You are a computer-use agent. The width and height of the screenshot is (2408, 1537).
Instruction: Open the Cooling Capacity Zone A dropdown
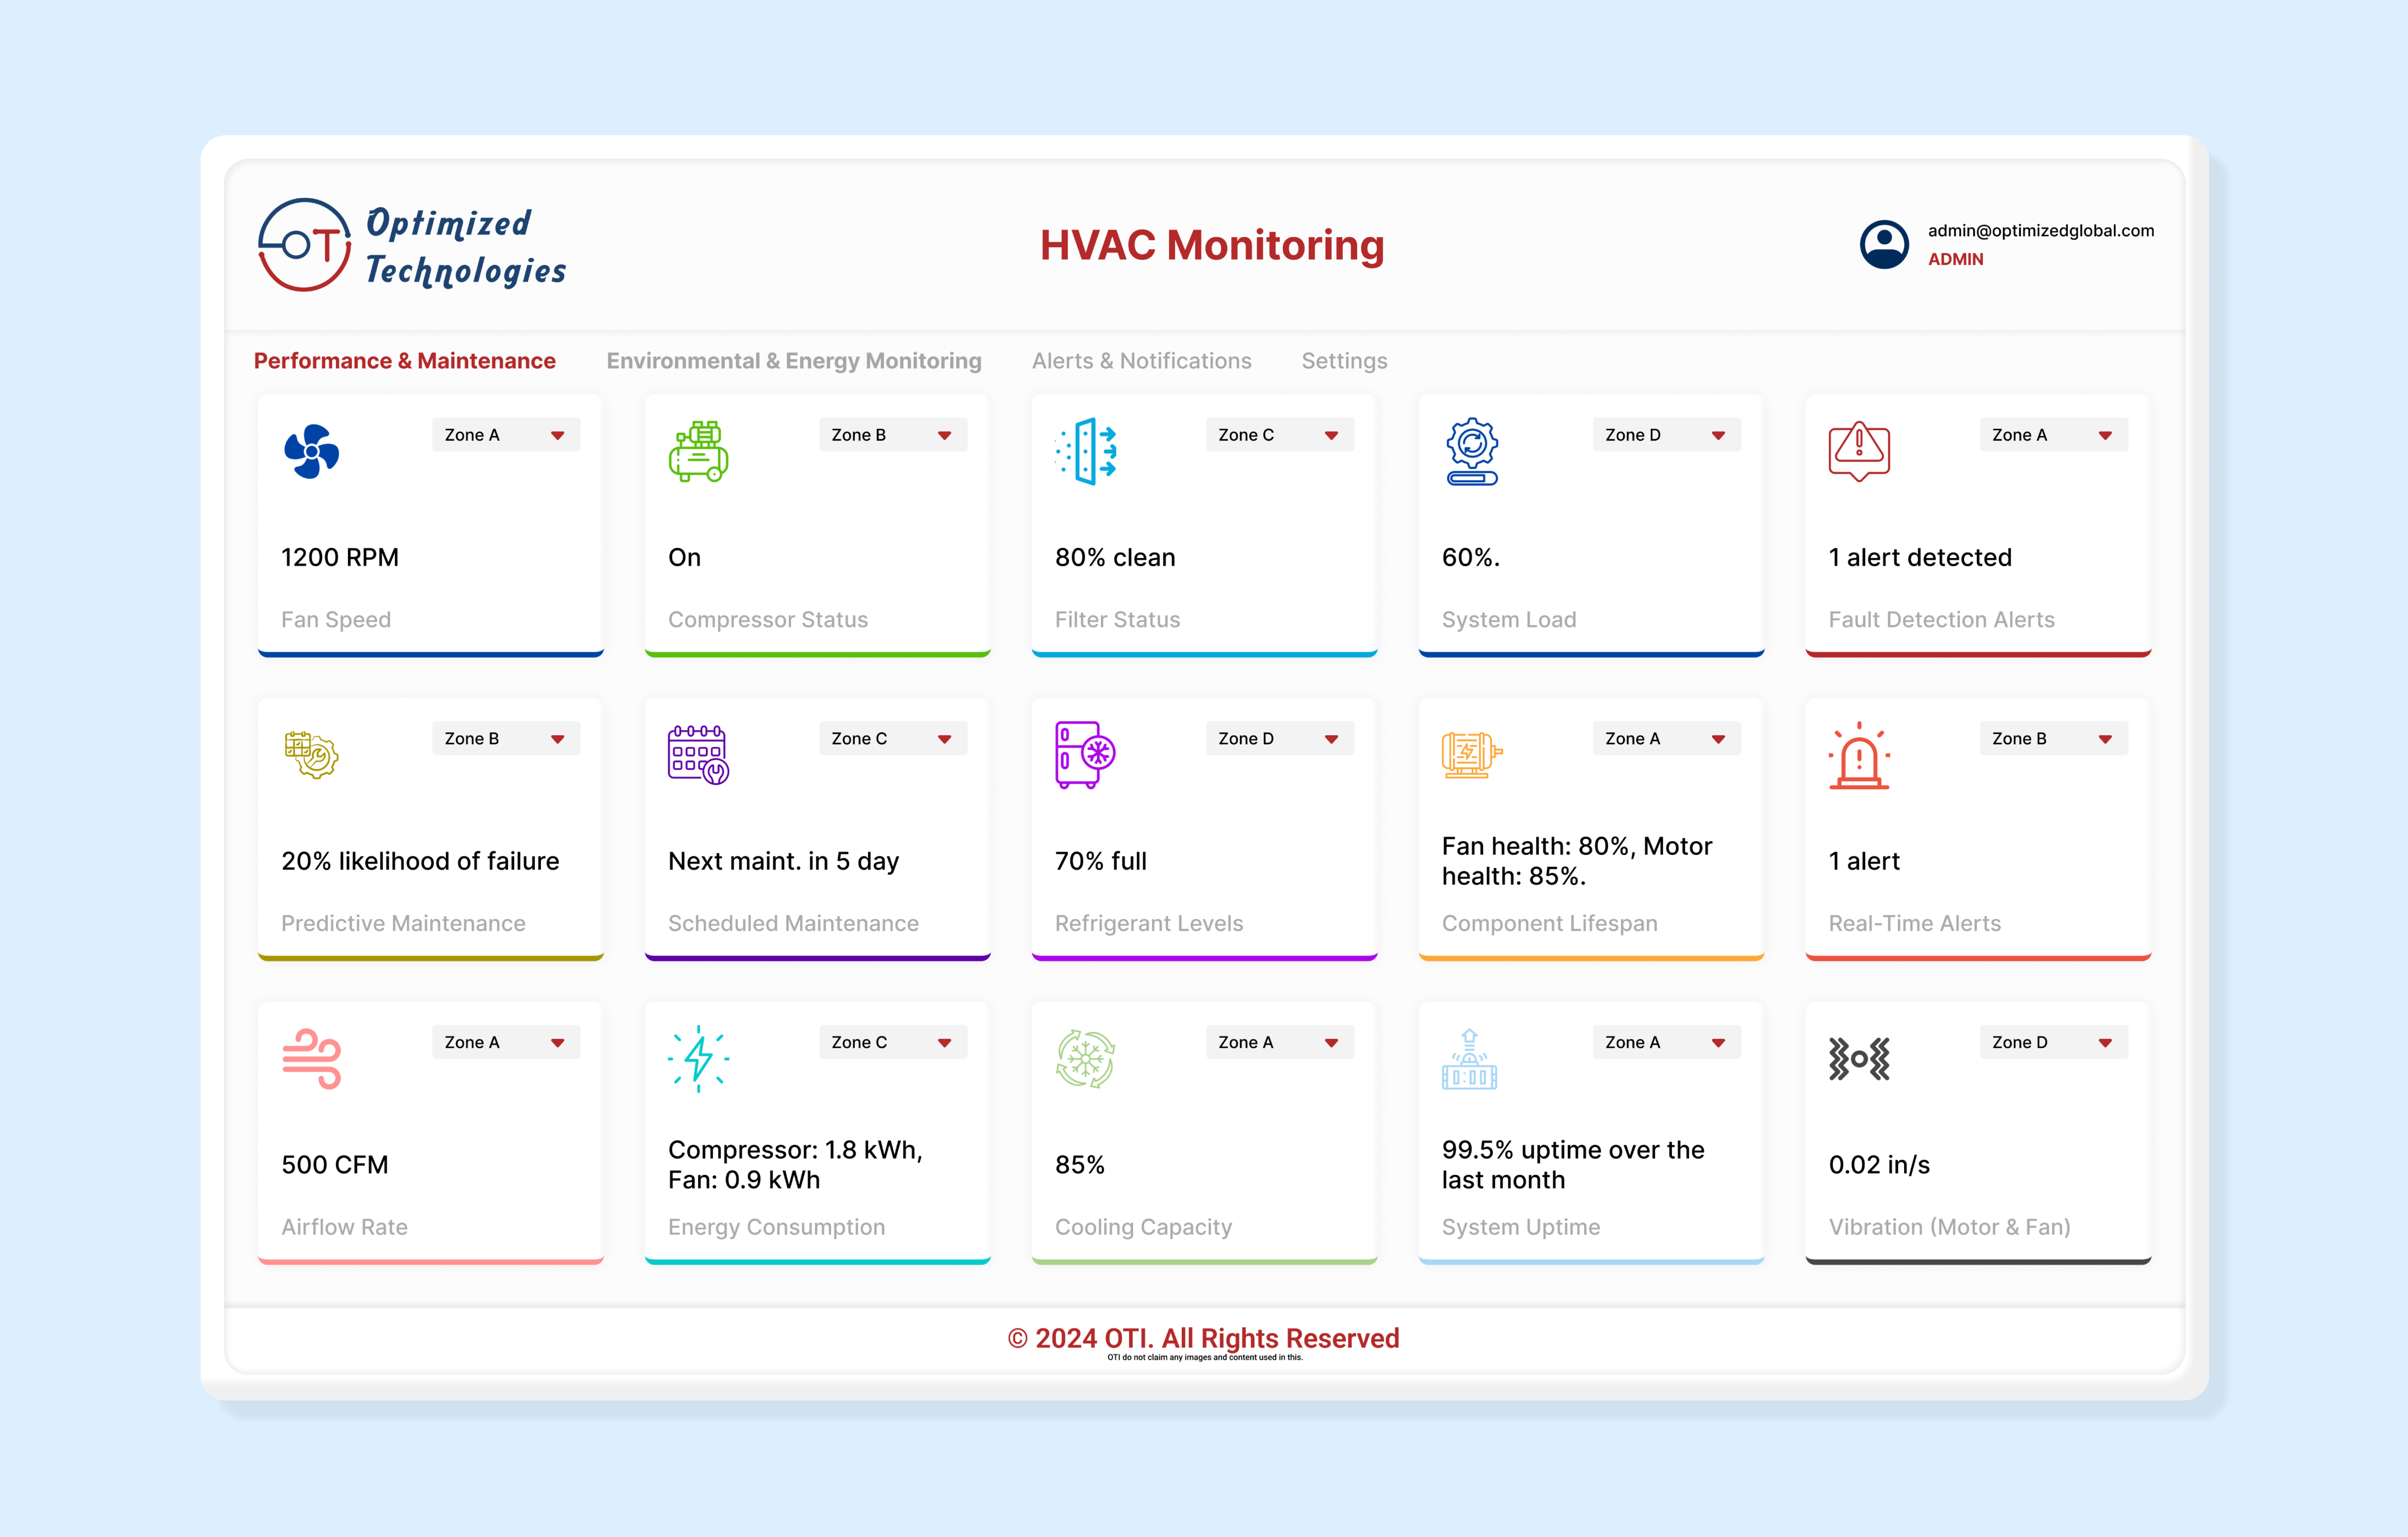coord(1280,1042)
